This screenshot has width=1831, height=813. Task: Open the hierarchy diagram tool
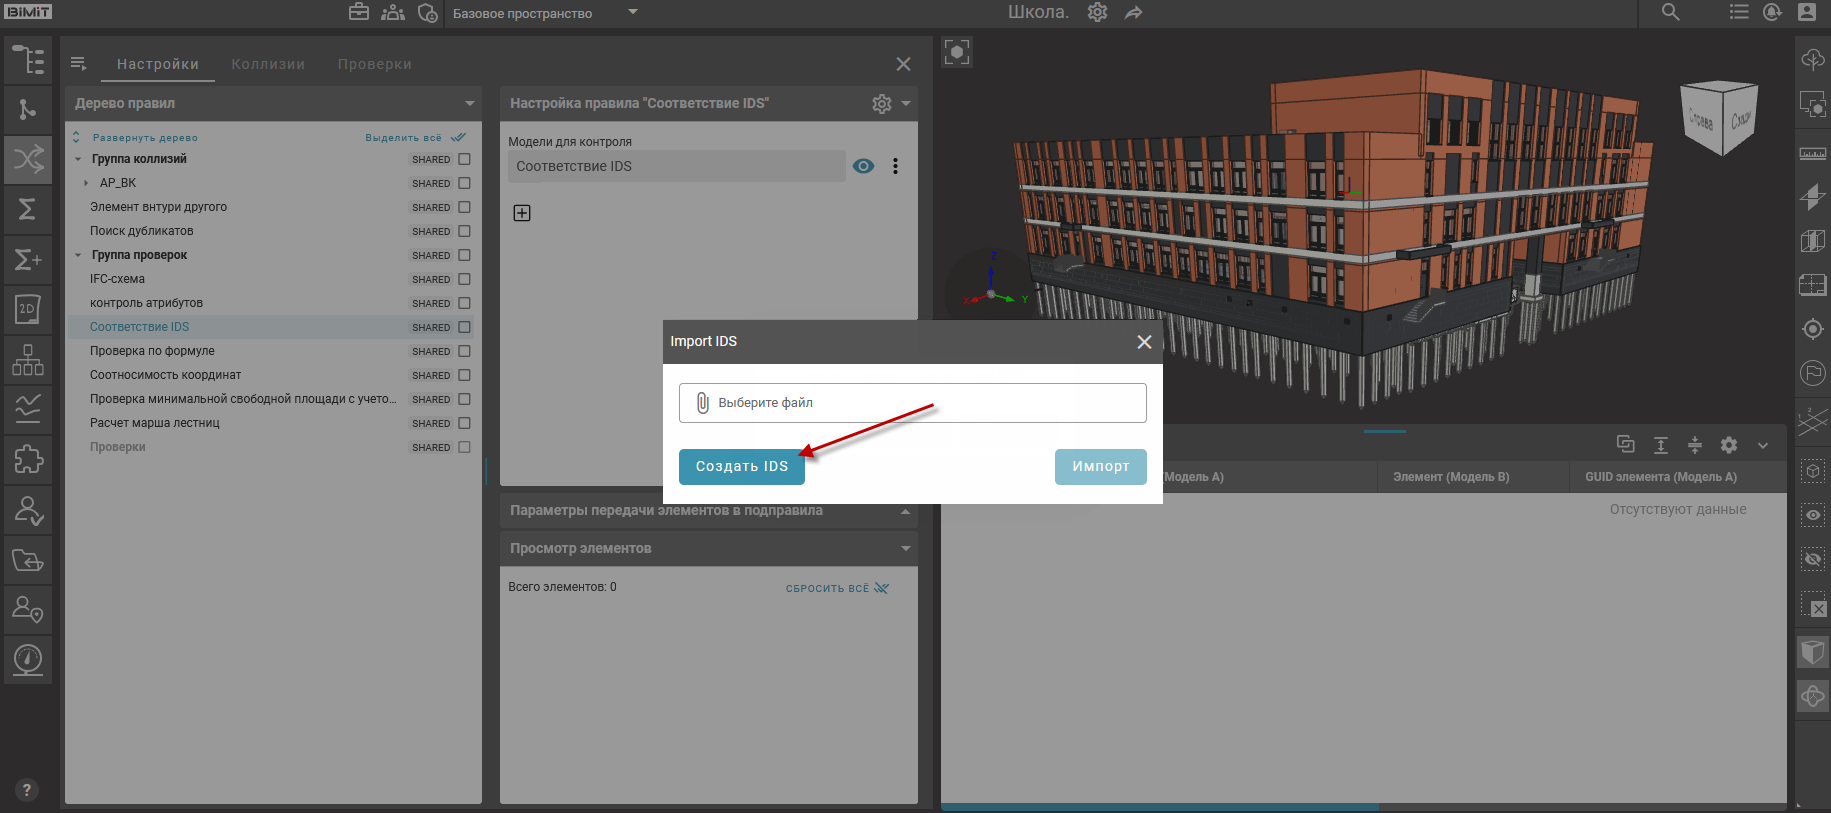[28, 359]
